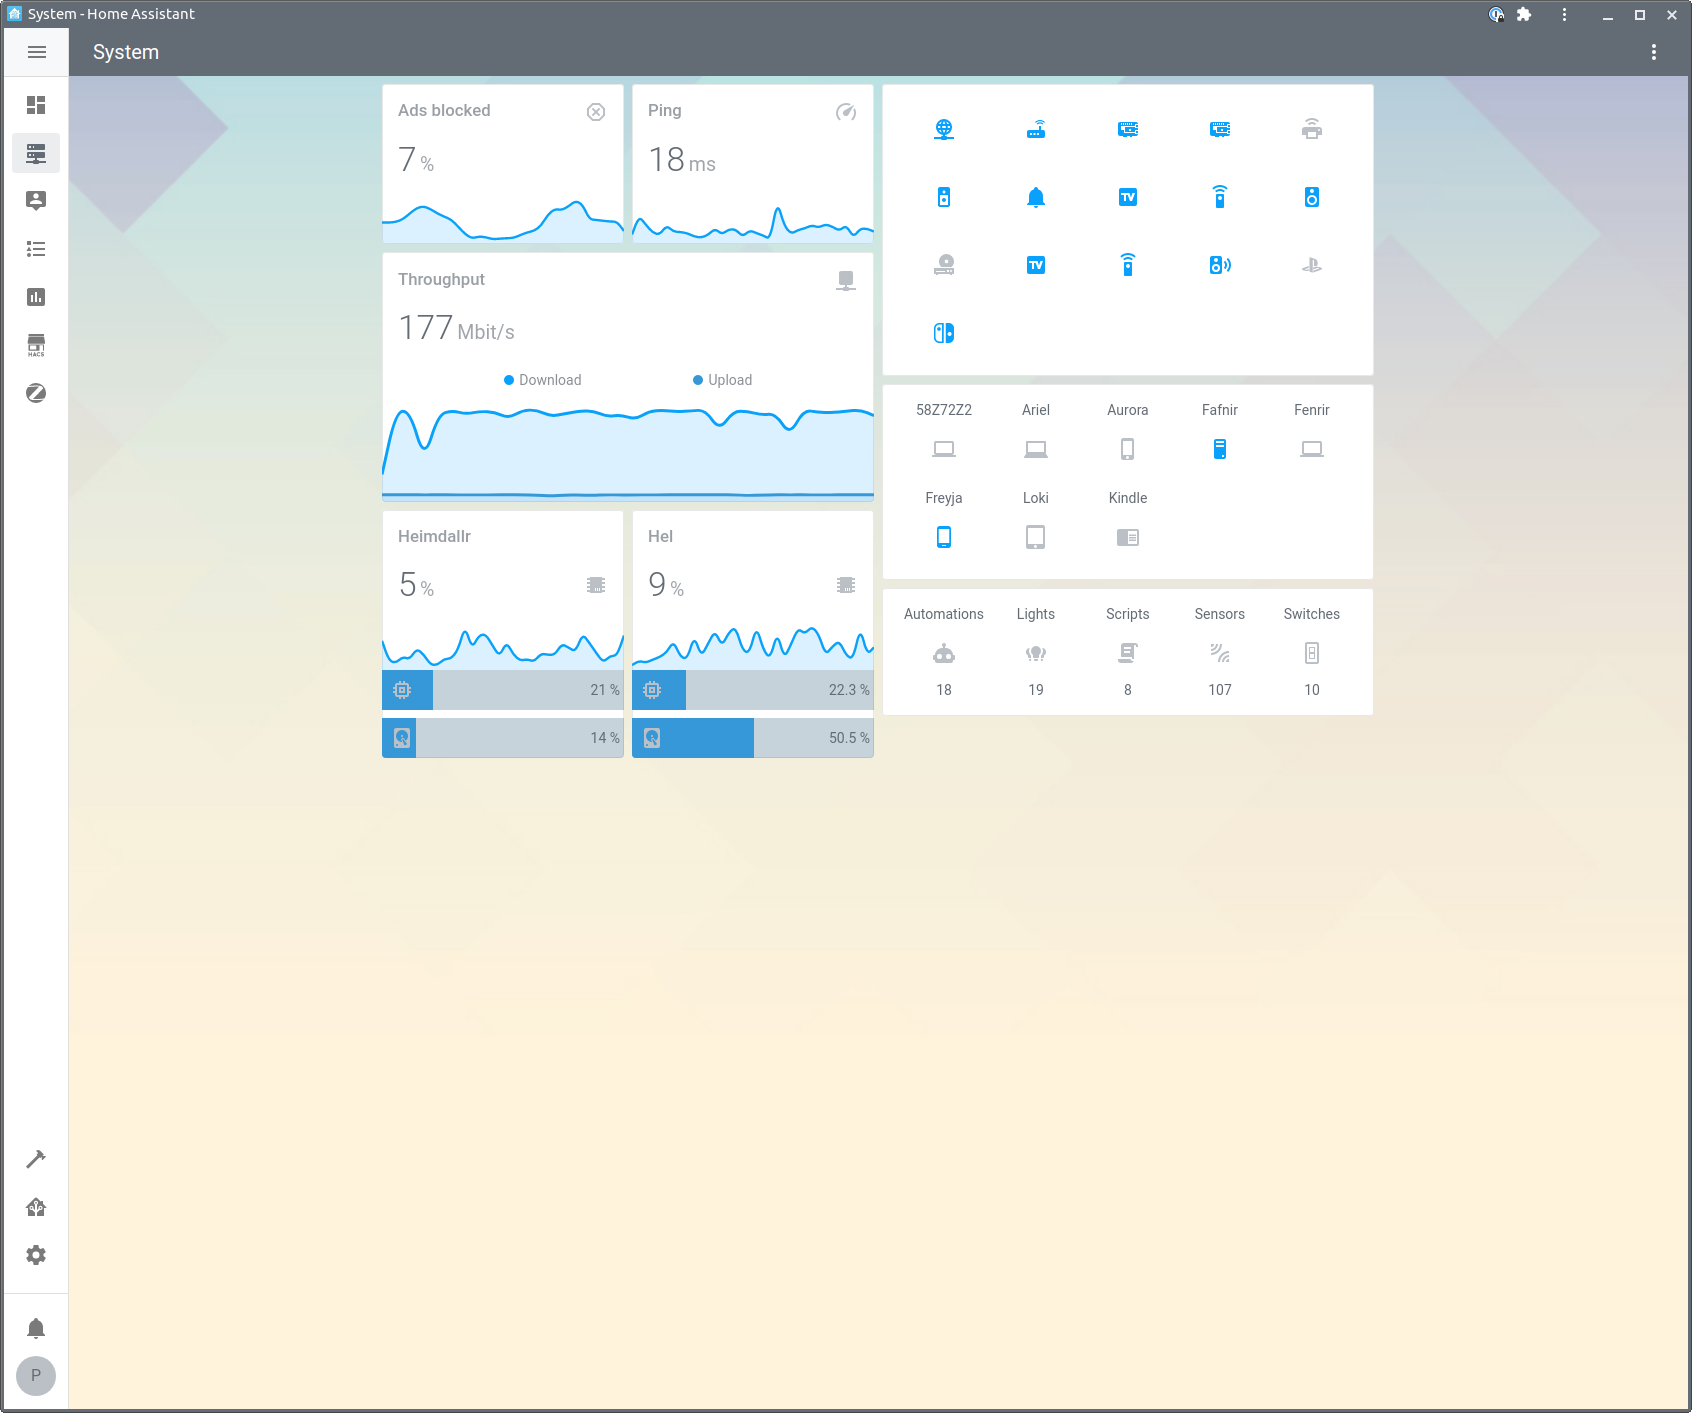Open dashboard overflow menu in System header
Image resolution: width=1692 pixels, height=1413 pixels.
(1654, 52)
